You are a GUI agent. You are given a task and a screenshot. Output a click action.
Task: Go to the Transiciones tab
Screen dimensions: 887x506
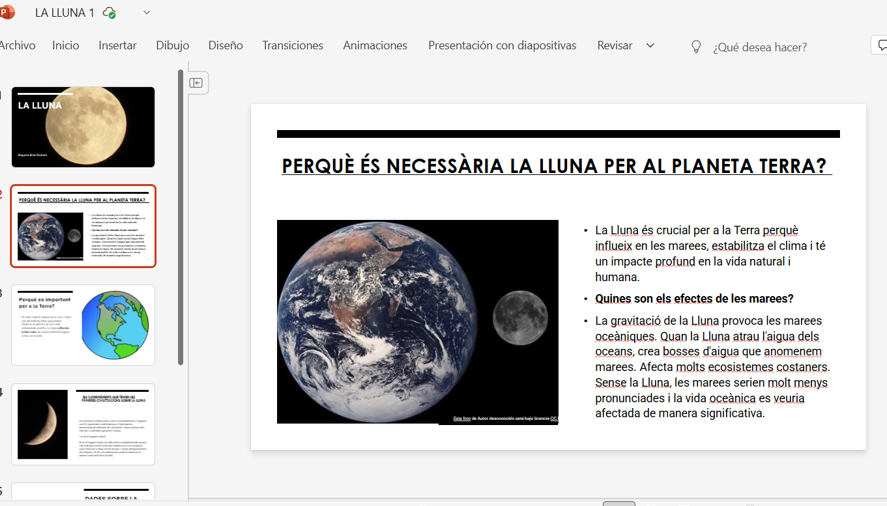tap(292, 46)
